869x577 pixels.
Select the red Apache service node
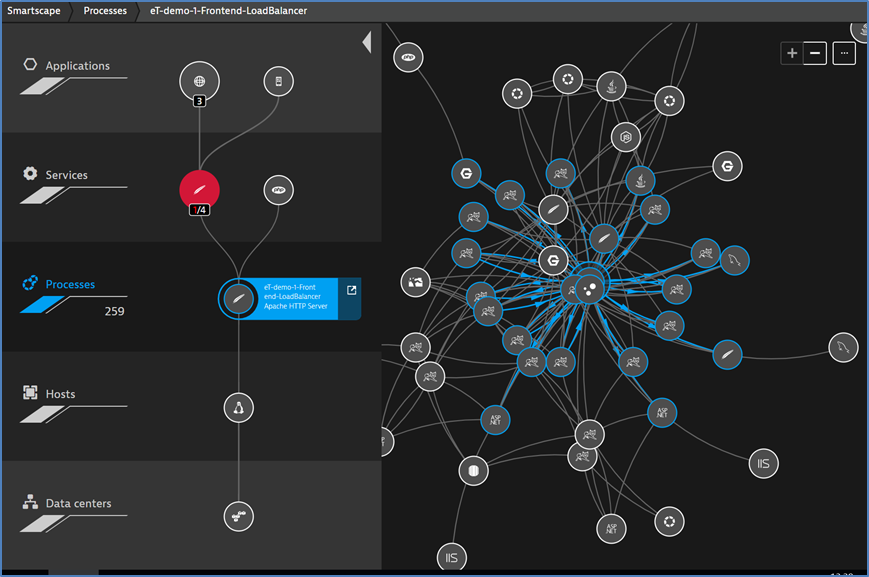coord(199,189)
